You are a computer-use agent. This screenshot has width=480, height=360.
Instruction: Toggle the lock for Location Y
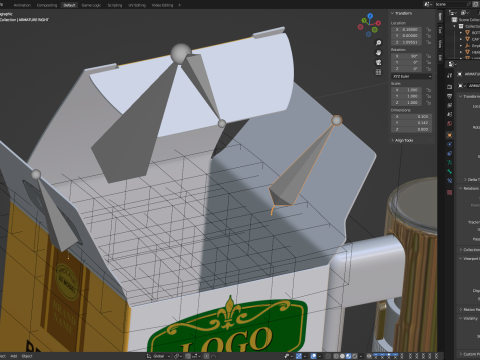pos(429,36)
